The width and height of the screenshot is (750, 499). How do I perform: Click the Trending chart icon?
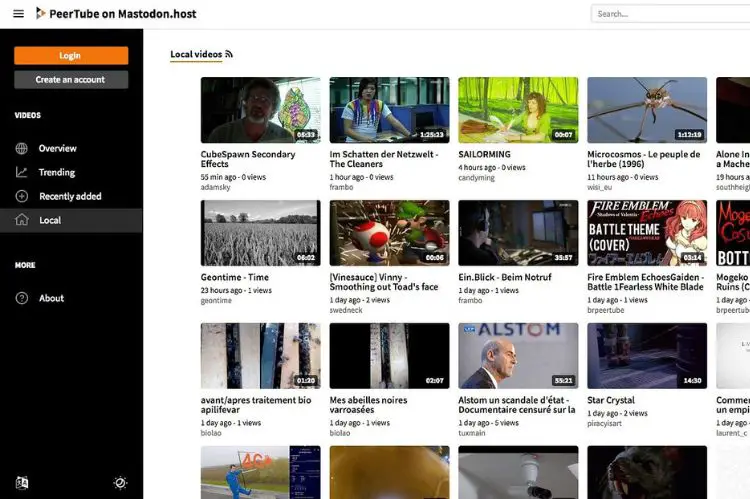(x=22, y=172)
